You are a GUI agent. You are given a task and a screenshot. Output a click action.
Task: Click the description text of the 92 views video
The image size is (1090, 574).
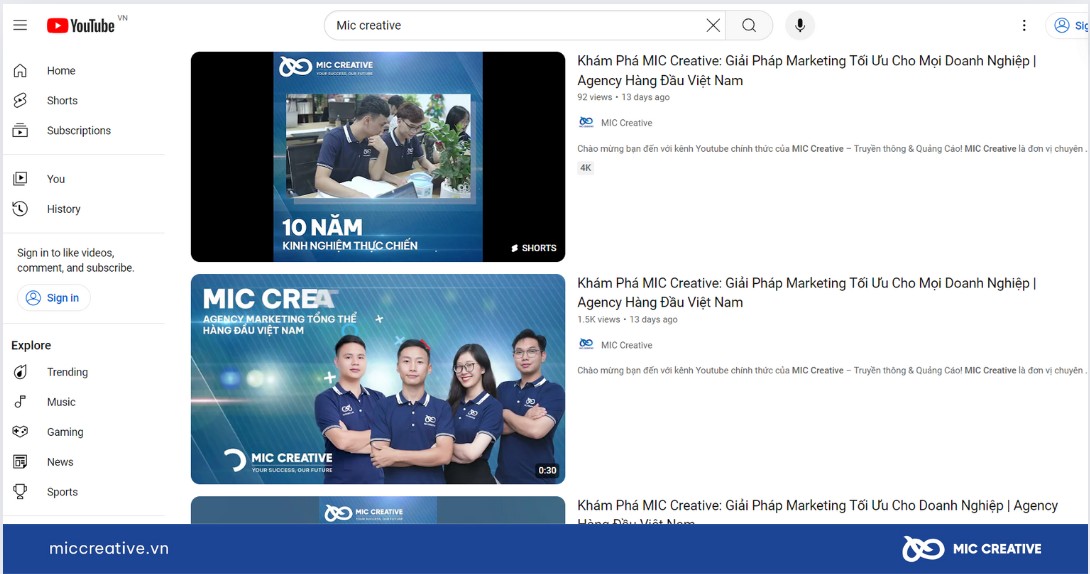(x=831, y=149)
